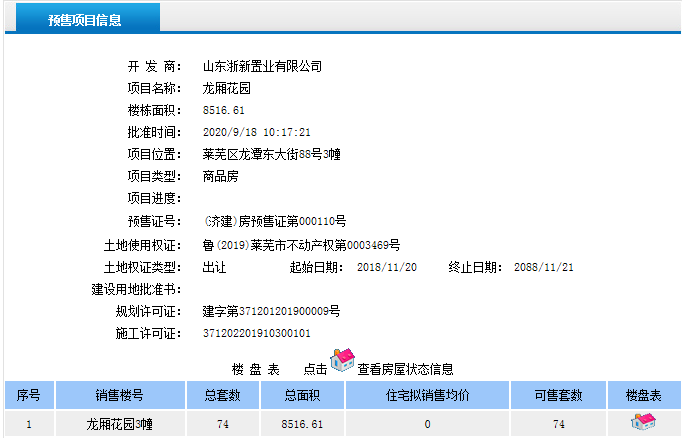Click the project address 莱芜区龙潭东大街88号3幢

pyautogui.click(x=272, y=154)
